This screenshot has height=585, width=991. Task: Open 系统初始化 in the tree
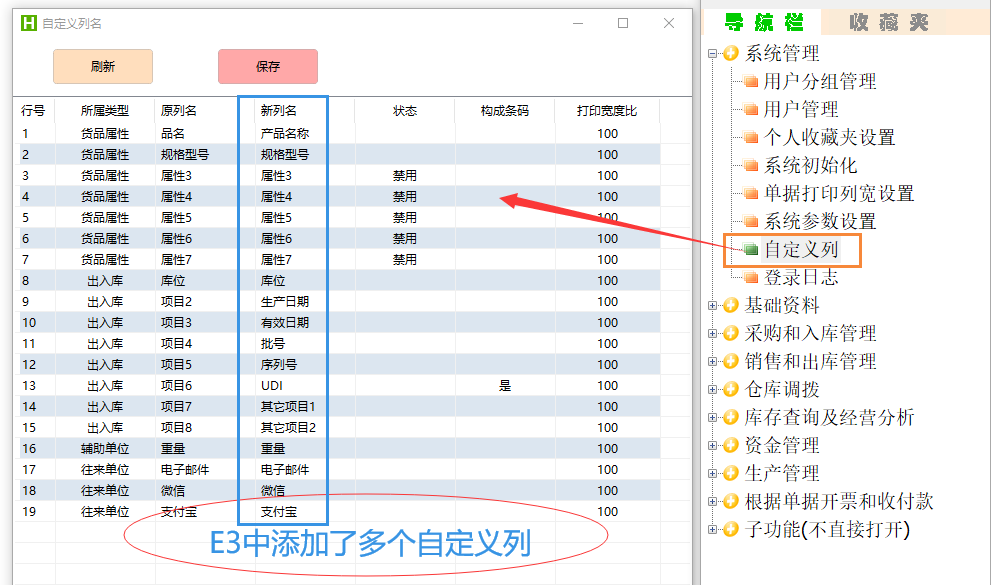click(x=810, y=166)
